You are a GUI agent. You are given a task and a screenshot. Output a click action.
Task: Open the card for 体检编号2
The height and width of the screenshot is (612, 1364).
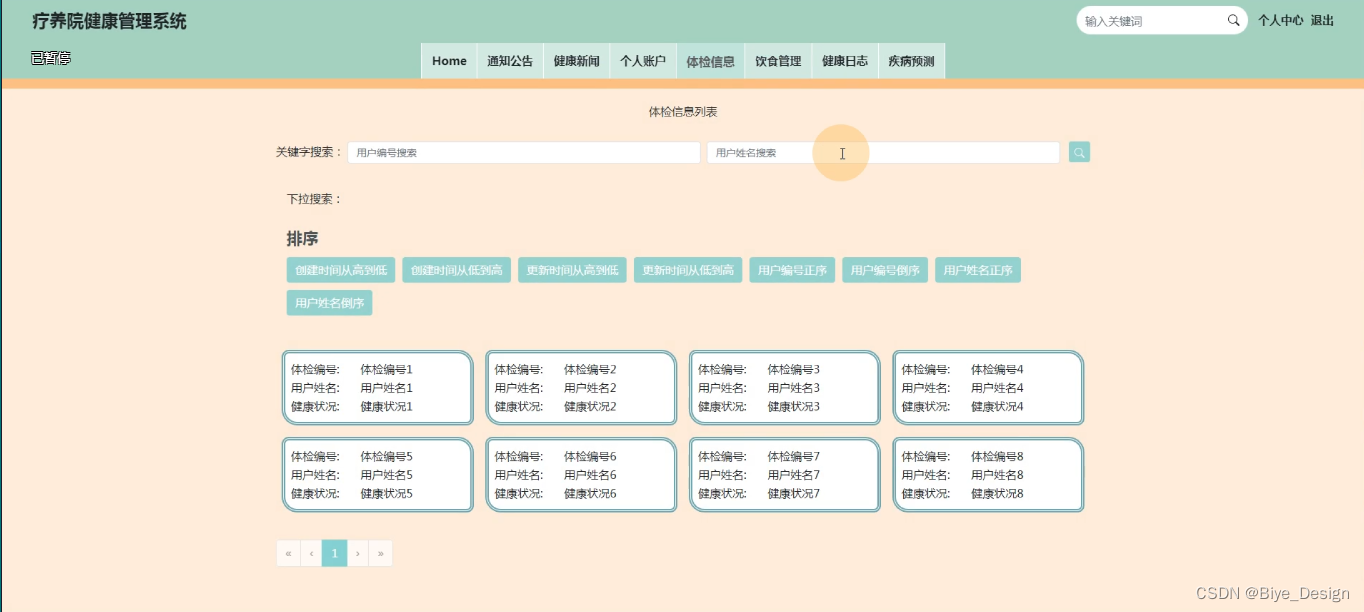(x=581, y=388)
